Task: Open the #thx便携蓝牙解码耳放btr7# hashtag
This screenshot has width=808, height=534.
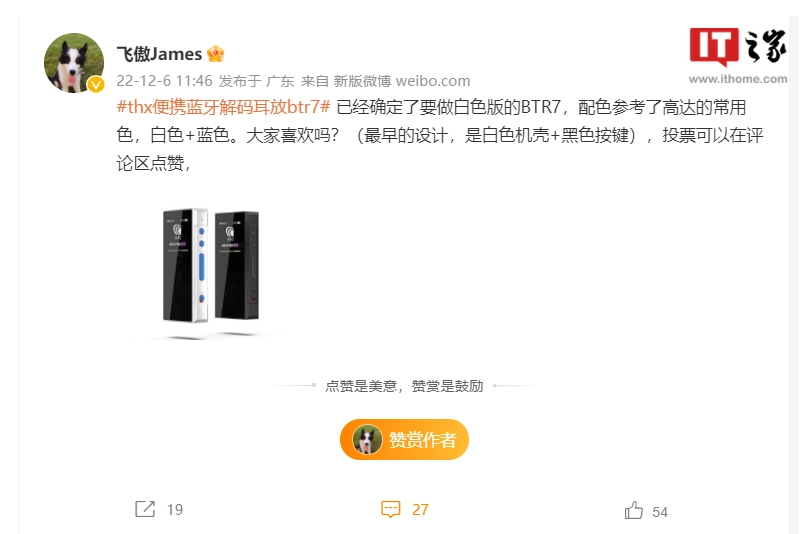Action: (223, 107)
